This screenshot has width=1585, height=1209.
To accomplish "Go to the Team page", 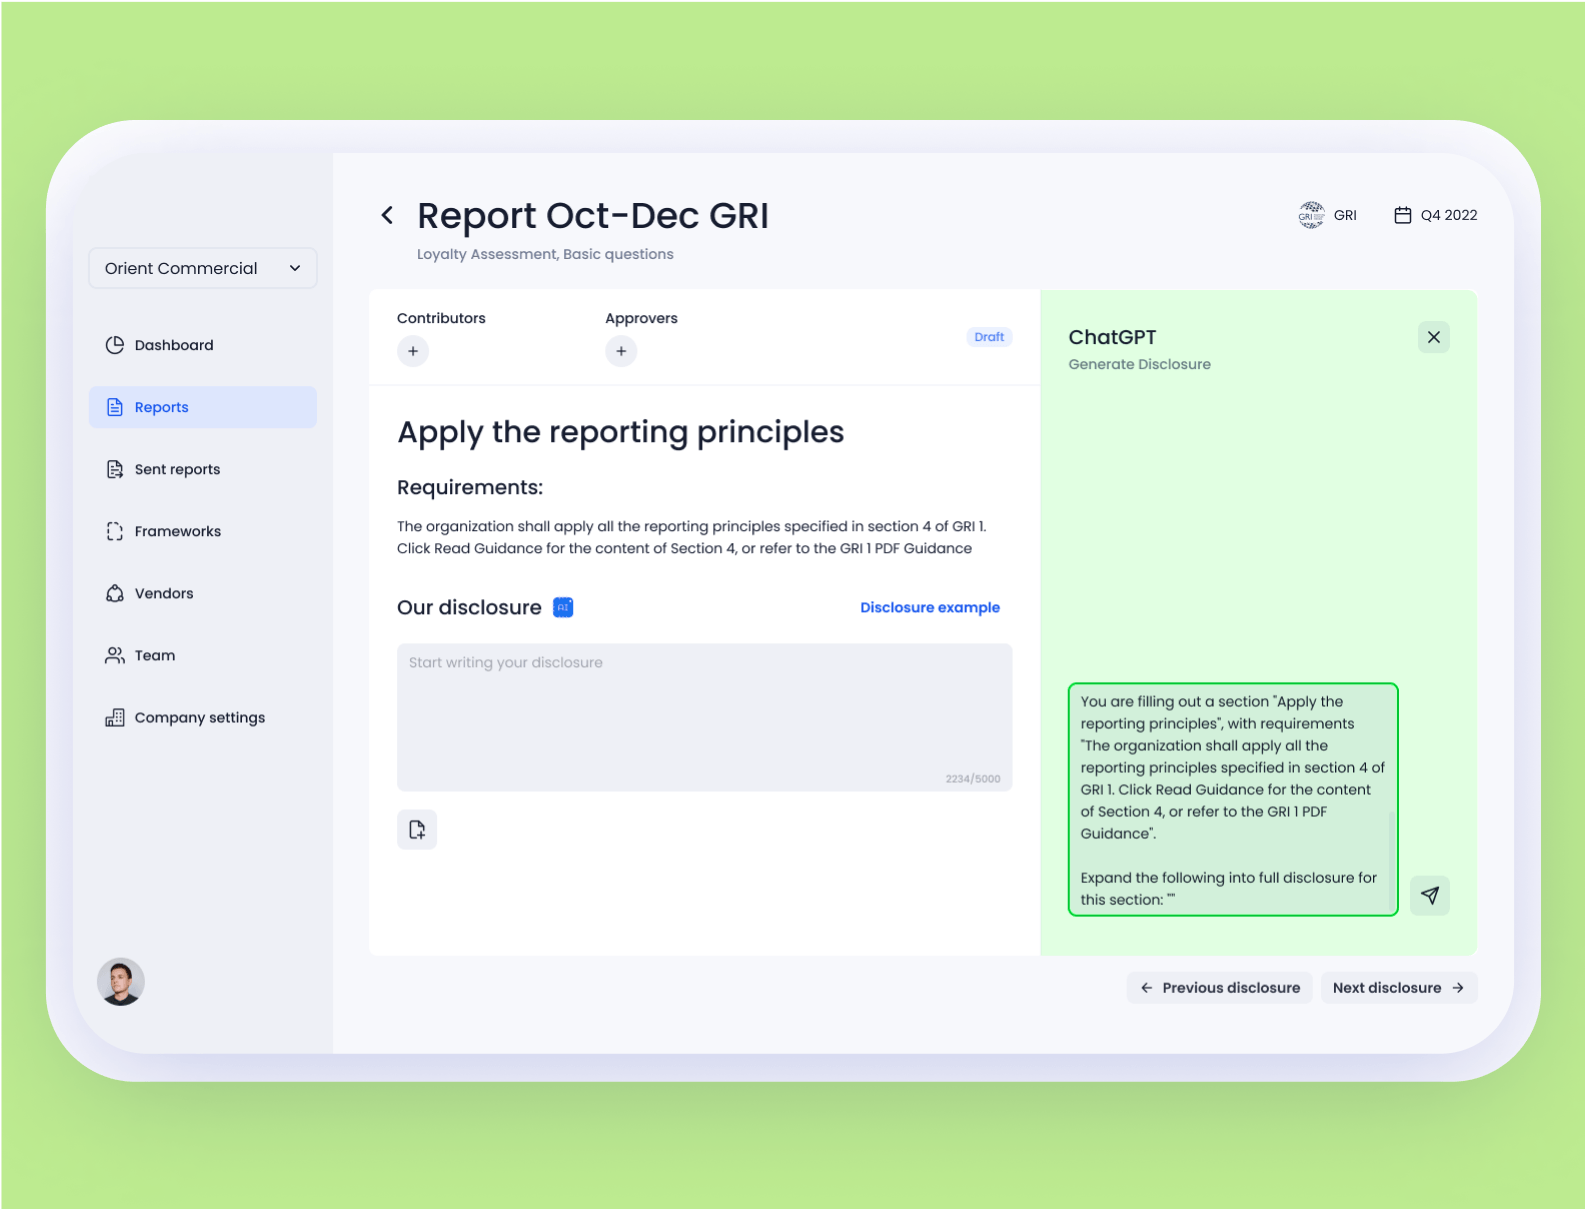I will [202, 655].
